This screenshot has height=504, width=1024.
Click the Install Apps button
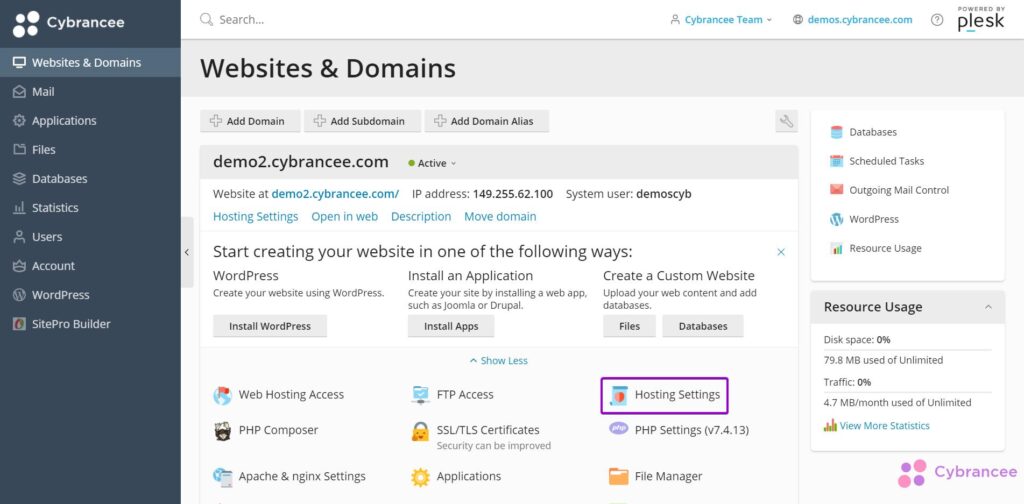(x=451, y=326)
